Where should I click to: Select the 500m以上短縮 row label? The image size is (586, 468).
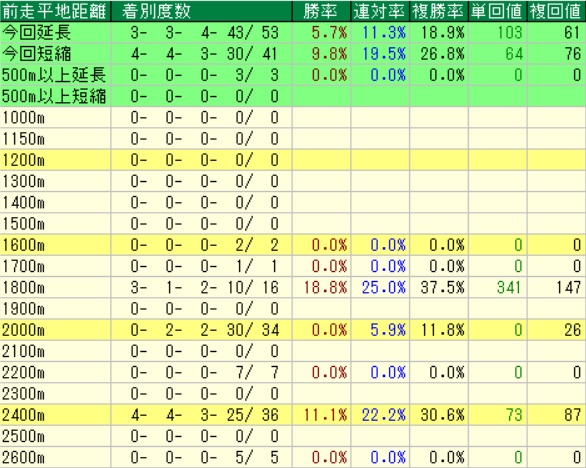pyautogui.click(x=54, y=96)
